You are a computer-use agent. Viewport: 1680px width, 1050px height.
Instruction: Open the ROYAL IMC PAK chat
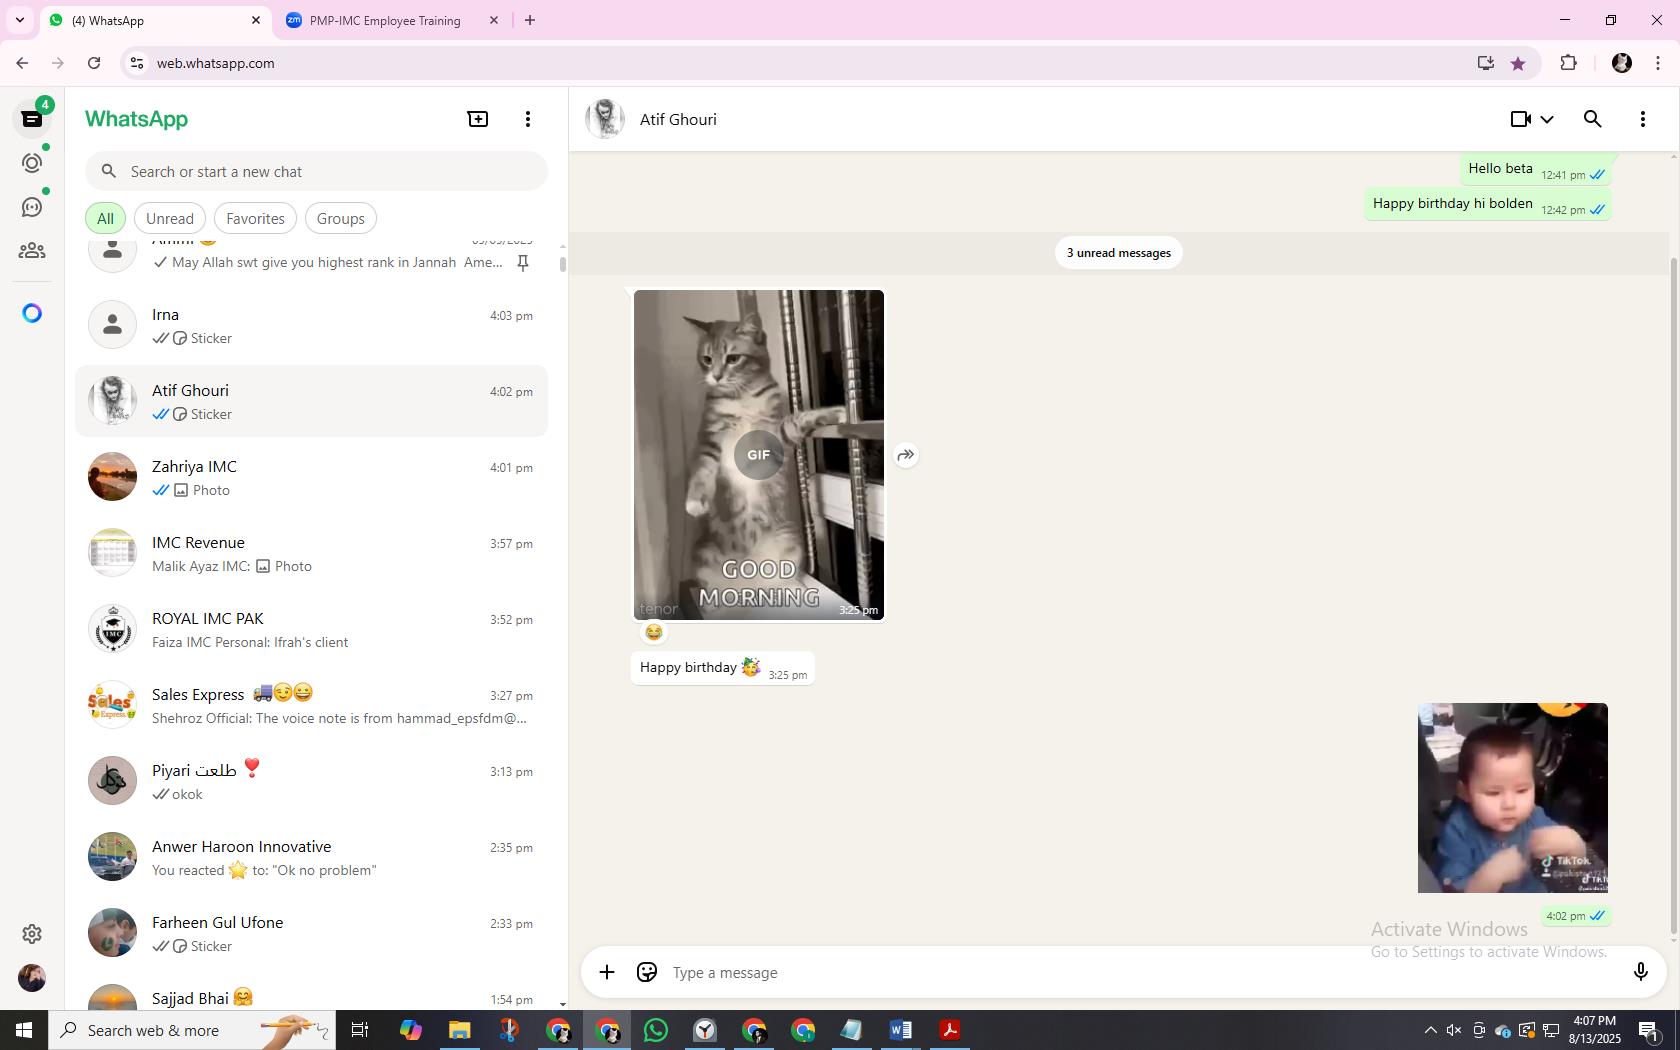coord(311,629)
